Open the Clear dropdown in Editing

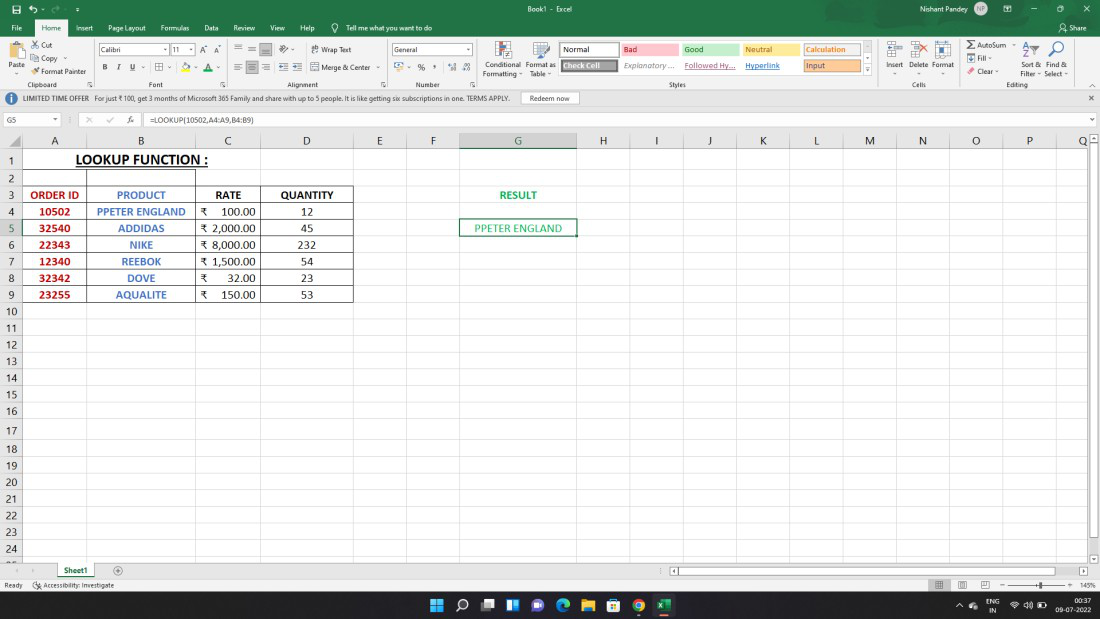[982, 71]
